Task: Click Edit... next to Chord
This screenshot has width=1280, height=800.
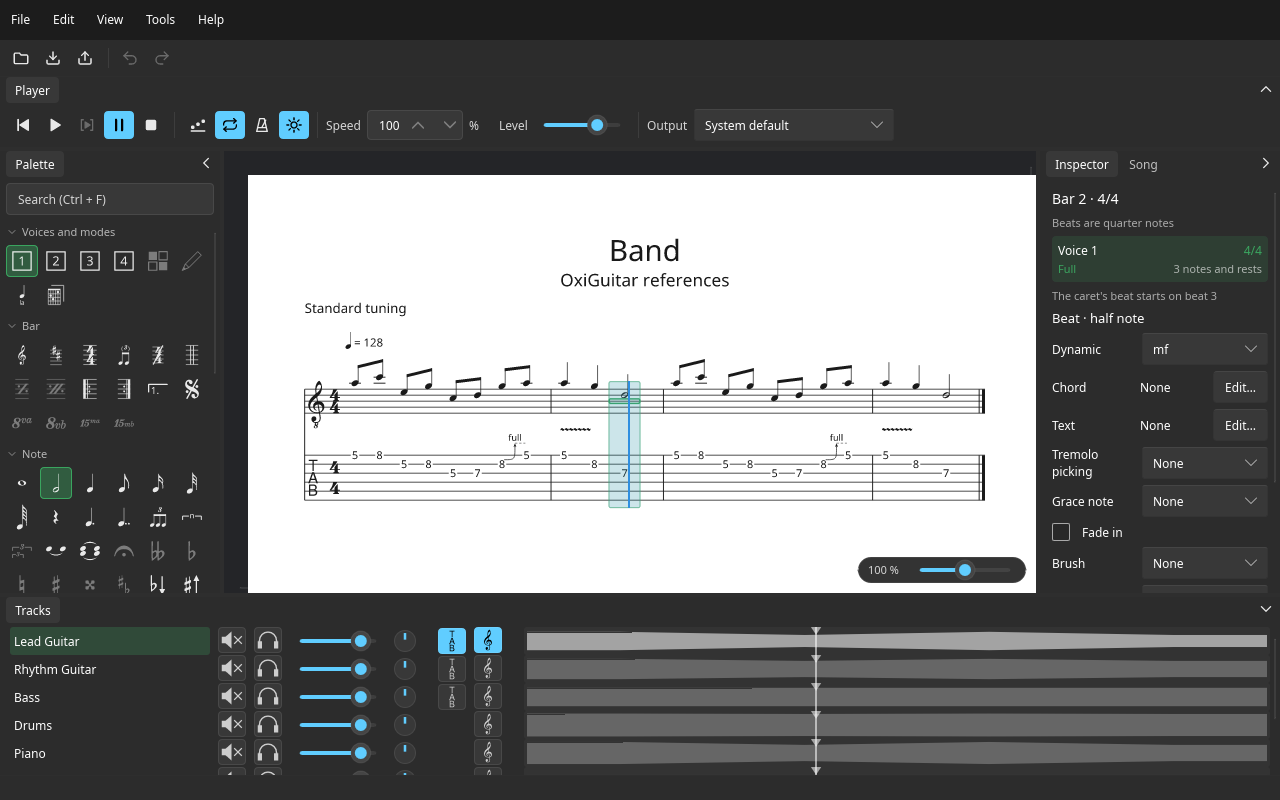Action: [x=1240, y=387]
